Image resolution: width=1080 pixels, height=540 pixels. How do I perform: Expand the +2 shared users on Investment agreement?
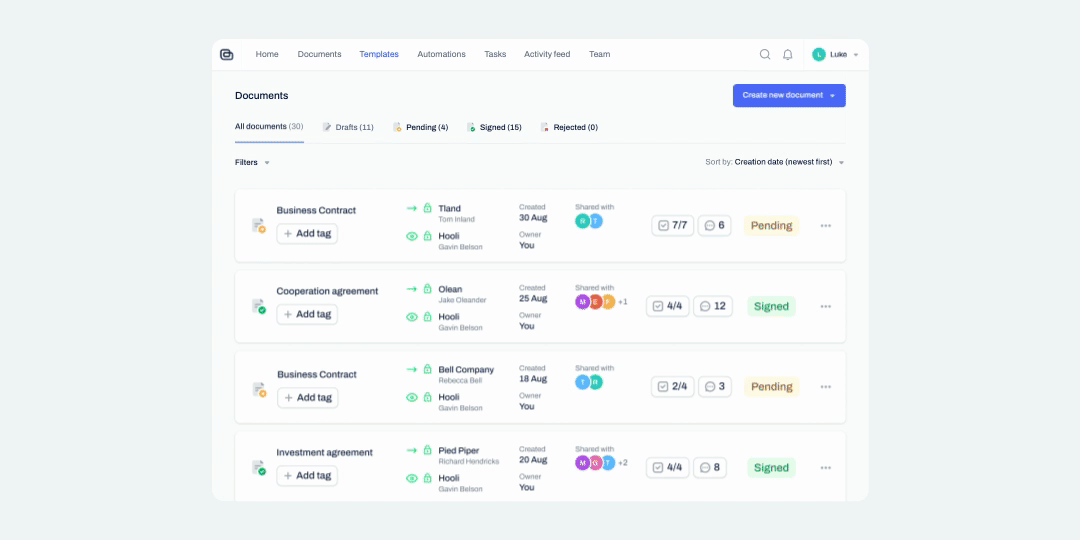pos(623,463)
